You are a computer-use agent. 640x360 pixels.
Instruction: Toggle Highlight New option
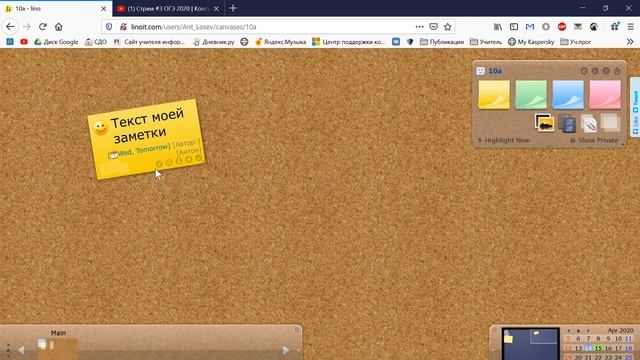click(x=504, y=140)
